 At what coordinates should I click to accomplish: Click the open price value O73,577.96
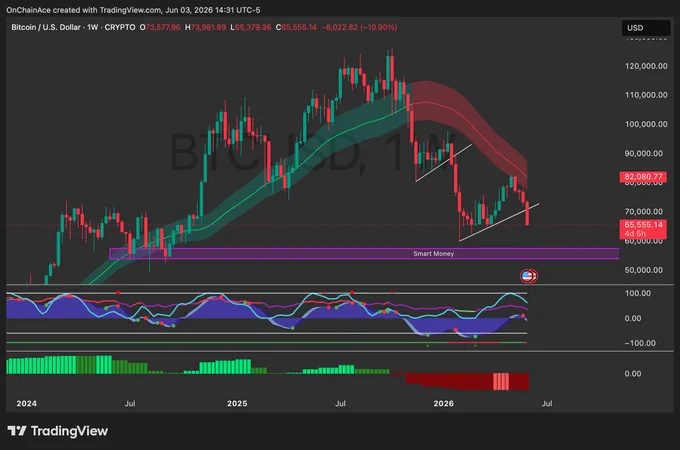coord(160,27)
